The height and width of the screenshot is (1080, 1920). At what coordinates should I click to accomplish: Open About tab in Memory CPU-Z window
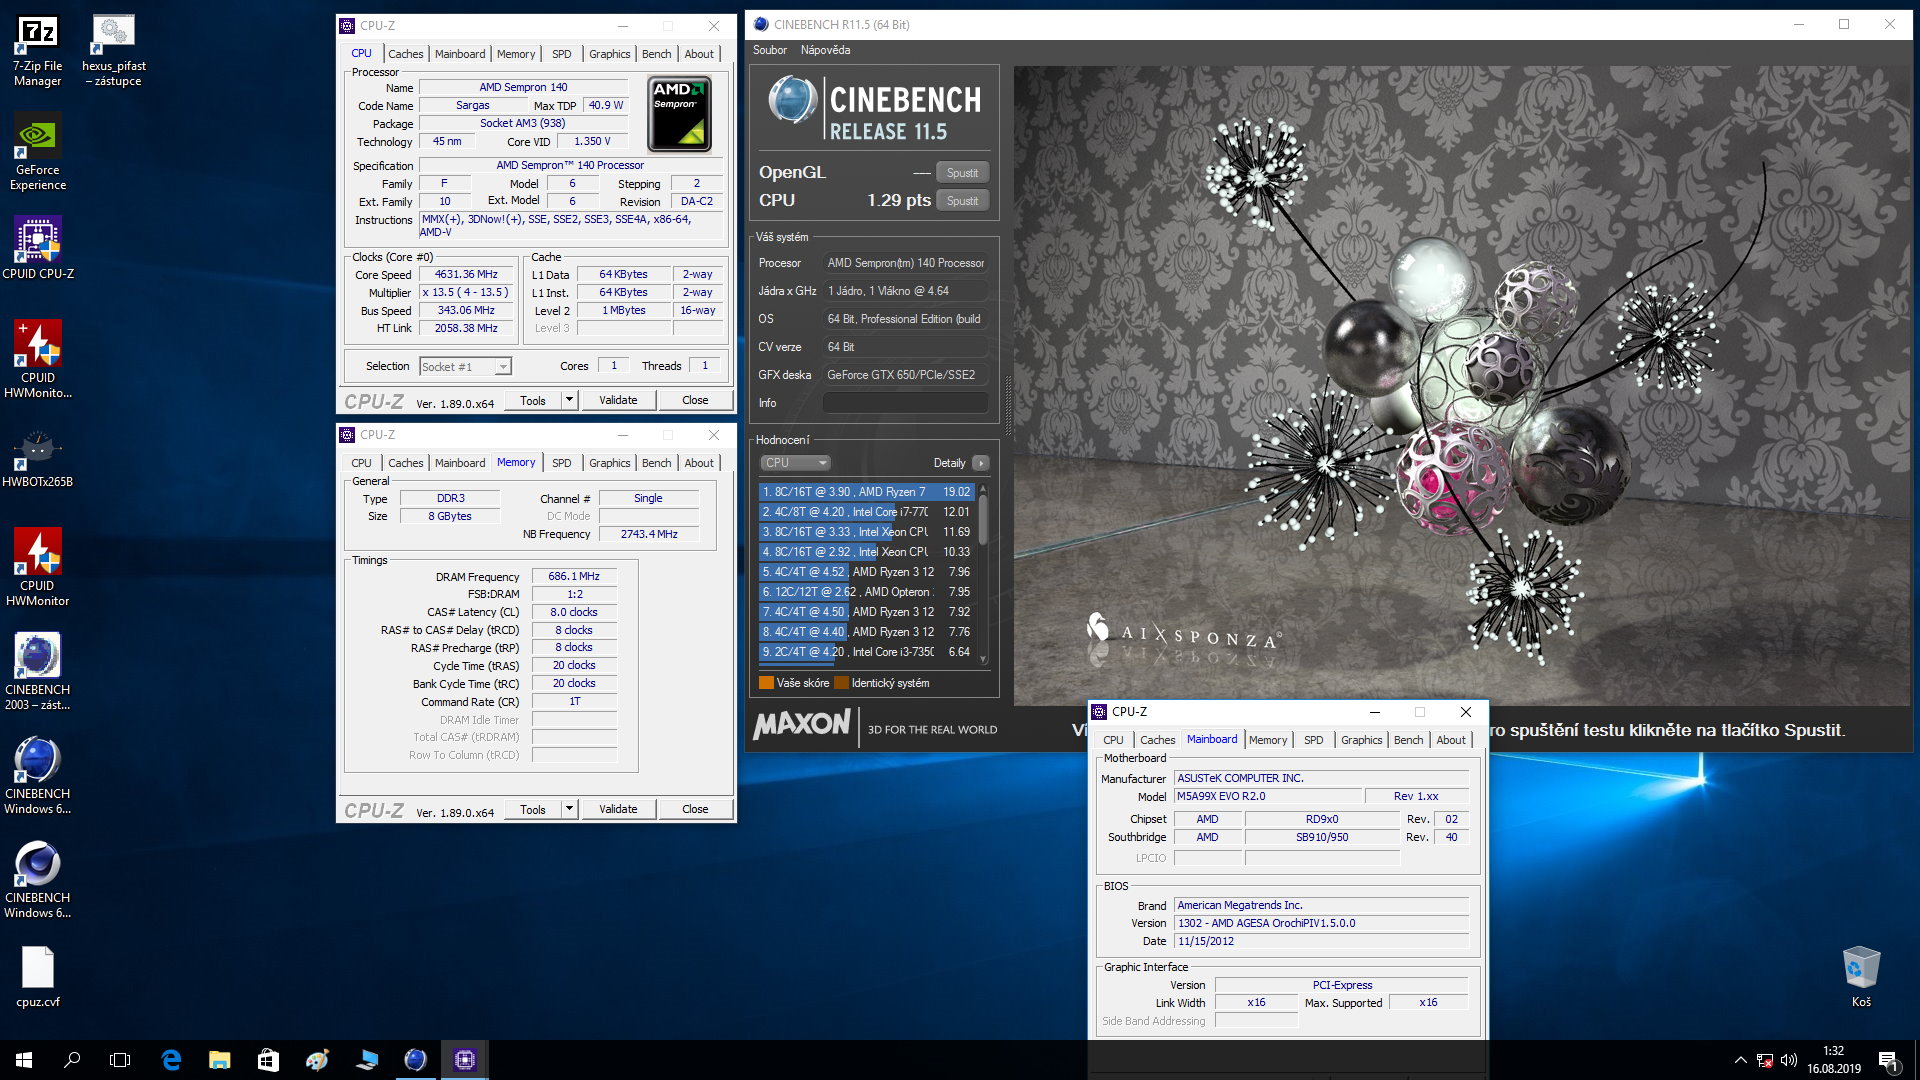(x=699, y=463)
